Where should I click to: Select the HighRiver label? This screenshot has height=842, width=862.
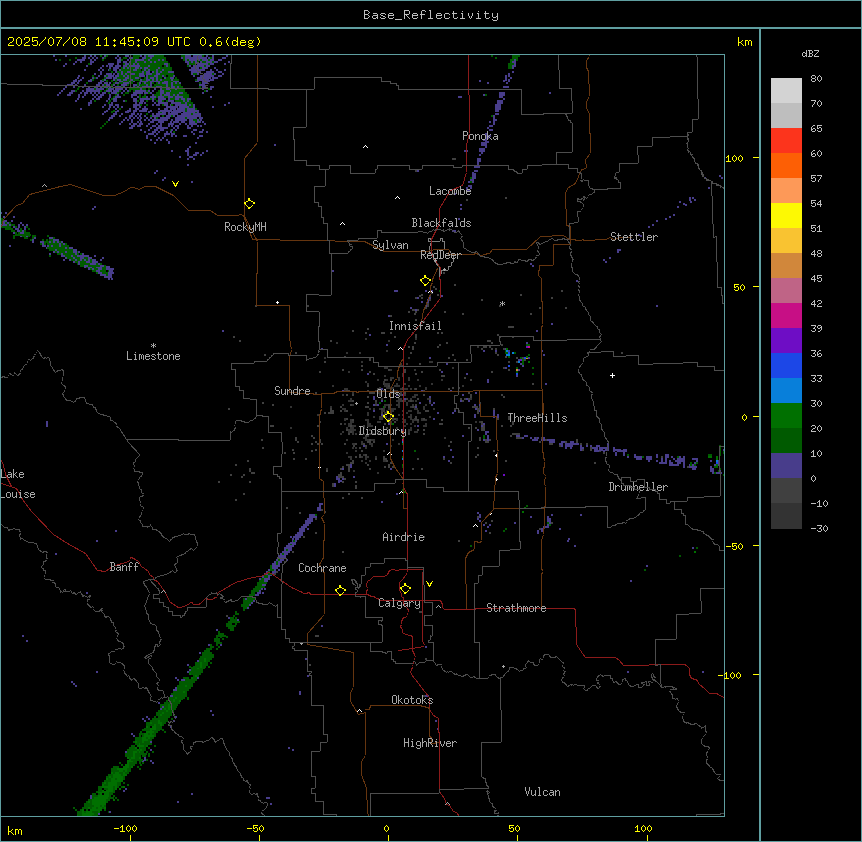[x=430, y=743]
